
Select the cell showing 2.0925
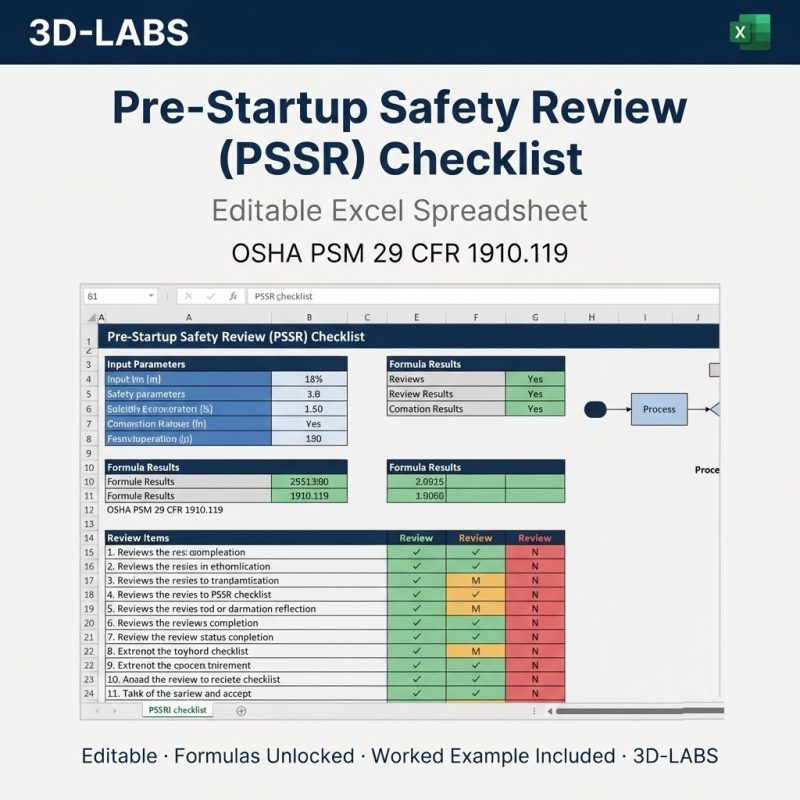click(x=416, y=482)
